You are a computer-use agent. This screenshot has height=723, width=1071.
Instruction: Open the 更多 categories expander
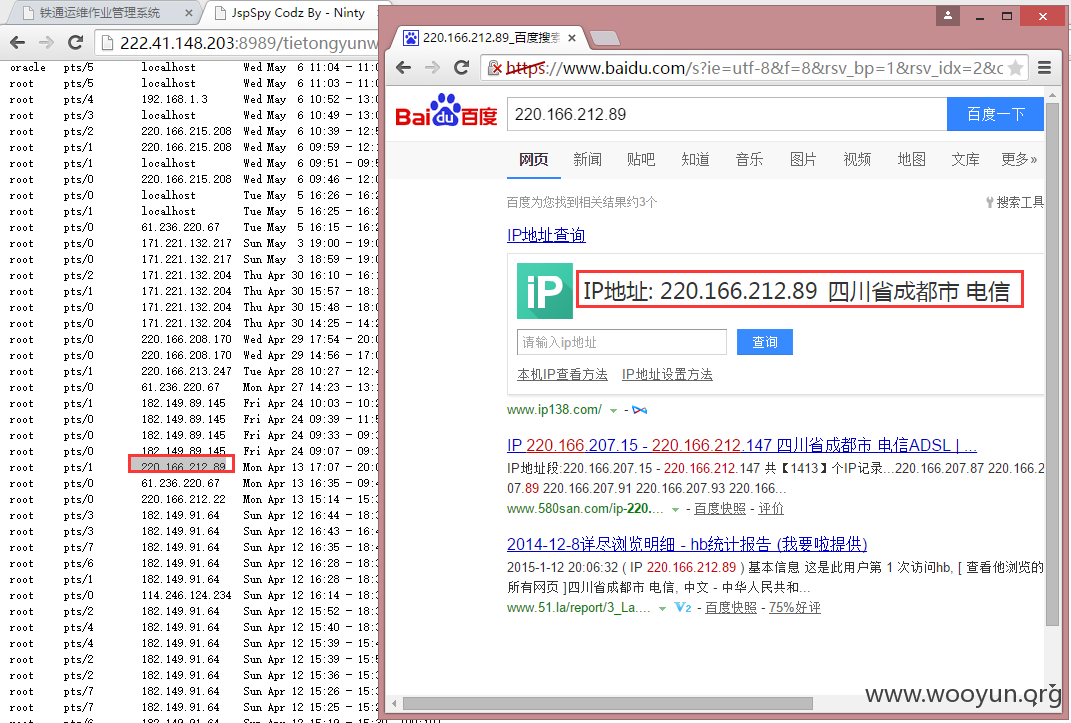click(x=1018, y=159)
